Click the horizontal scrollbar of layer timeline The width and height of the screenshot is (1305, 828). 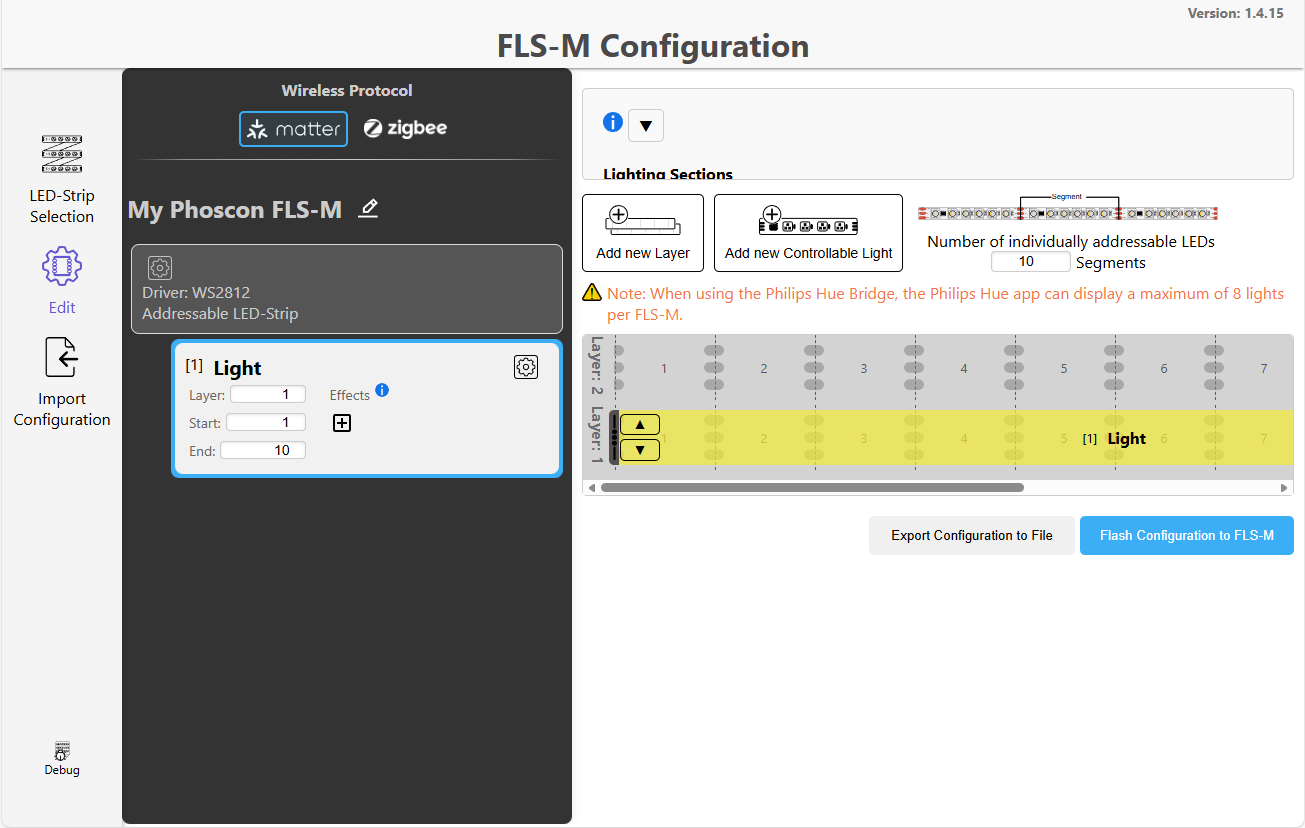tap(812, 488)
